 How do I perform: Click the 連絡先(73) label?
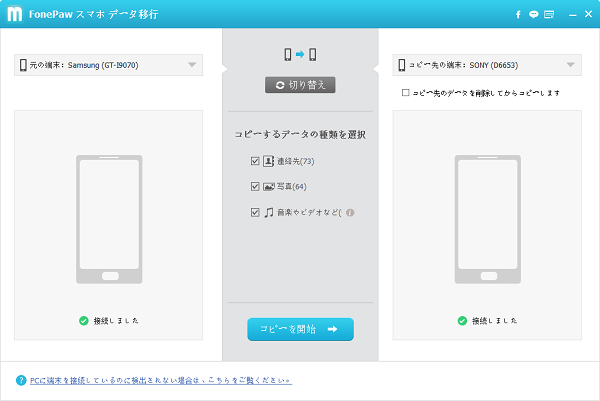click(x=295, y=161)
